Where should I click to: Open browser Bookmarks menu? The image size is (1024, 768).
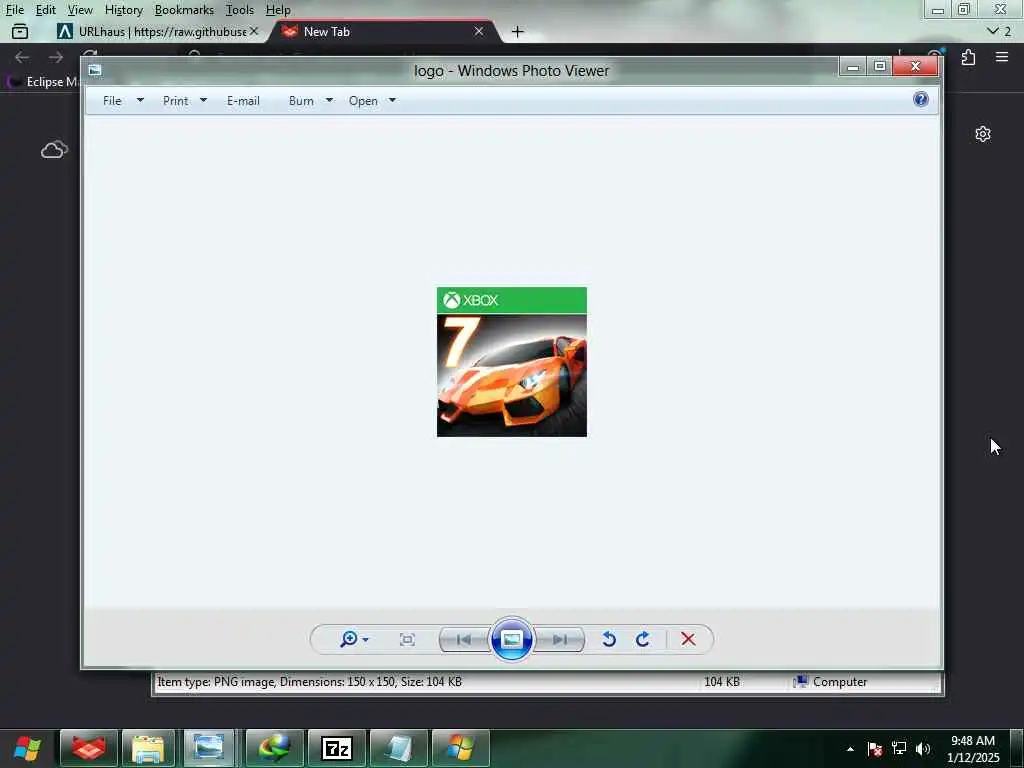184,10
